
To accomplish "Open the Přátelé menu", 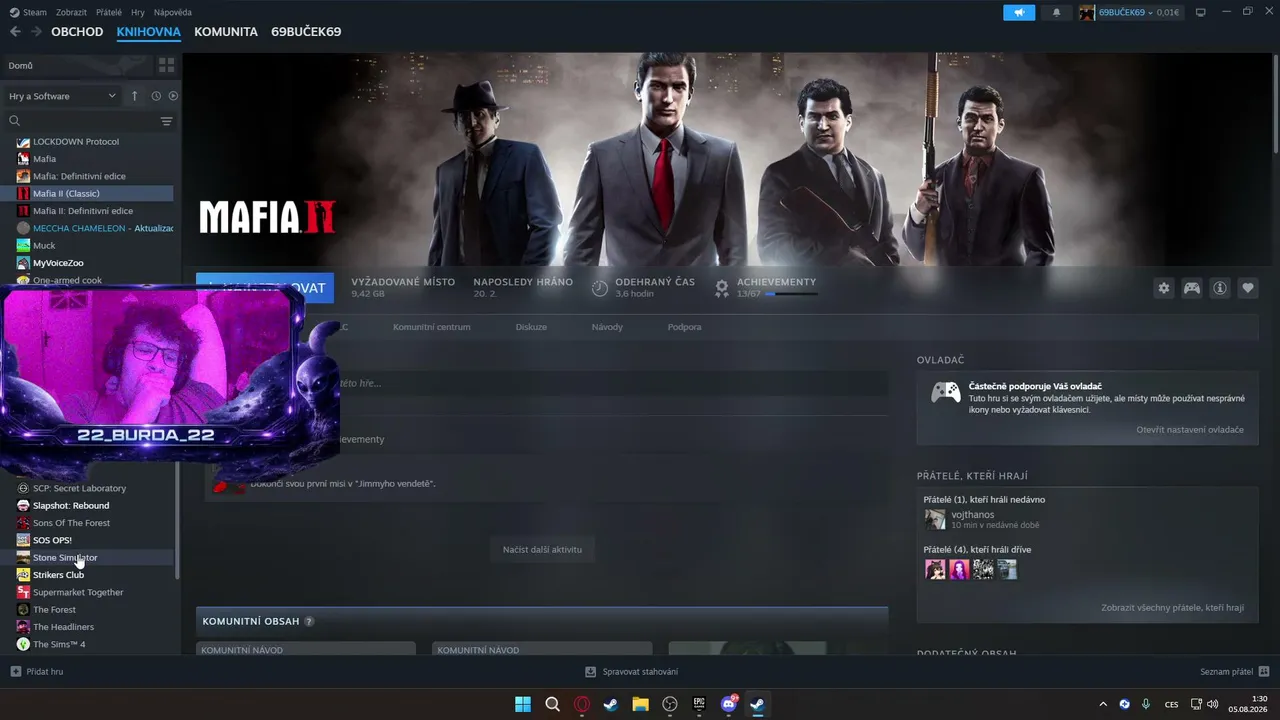I will [x=109, y=12].
